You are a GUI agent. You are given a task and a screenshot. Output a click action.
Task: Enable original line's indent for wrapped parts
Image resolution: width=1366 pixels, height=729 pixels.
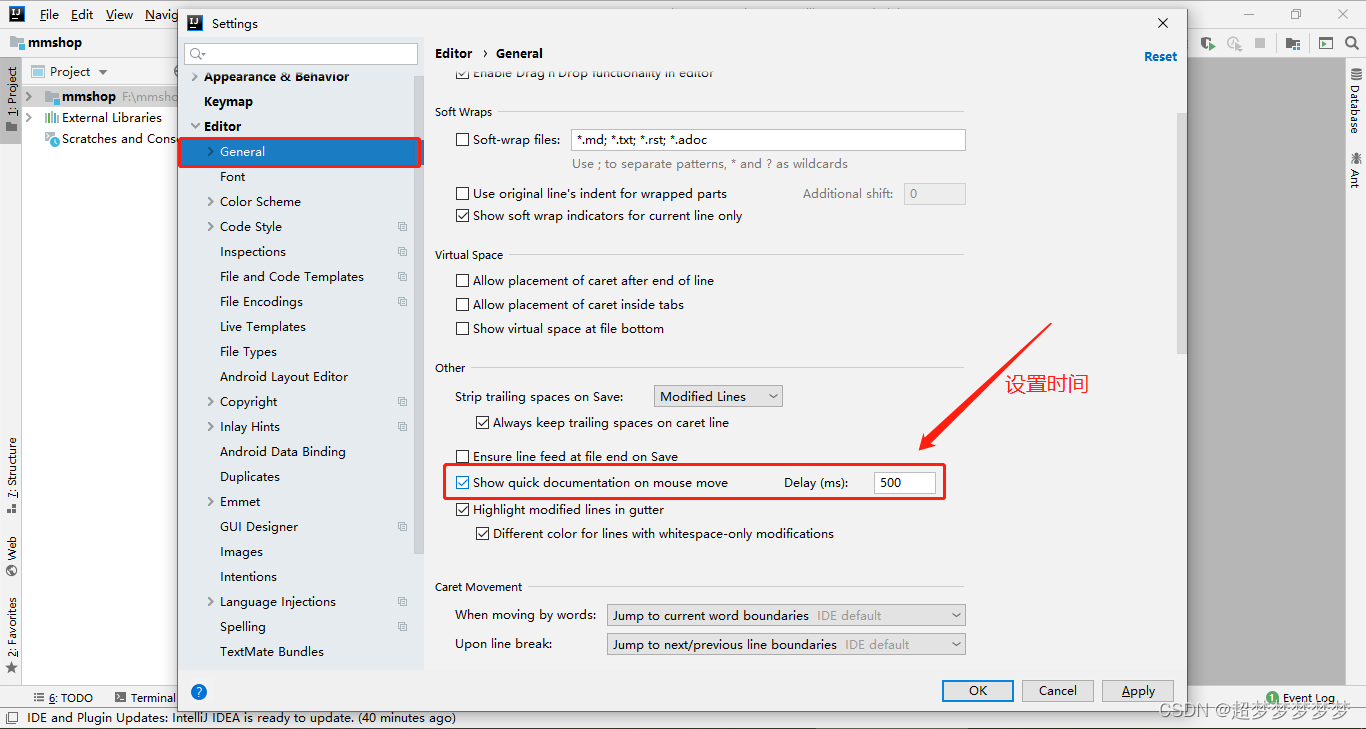click(x=462, y=194)
